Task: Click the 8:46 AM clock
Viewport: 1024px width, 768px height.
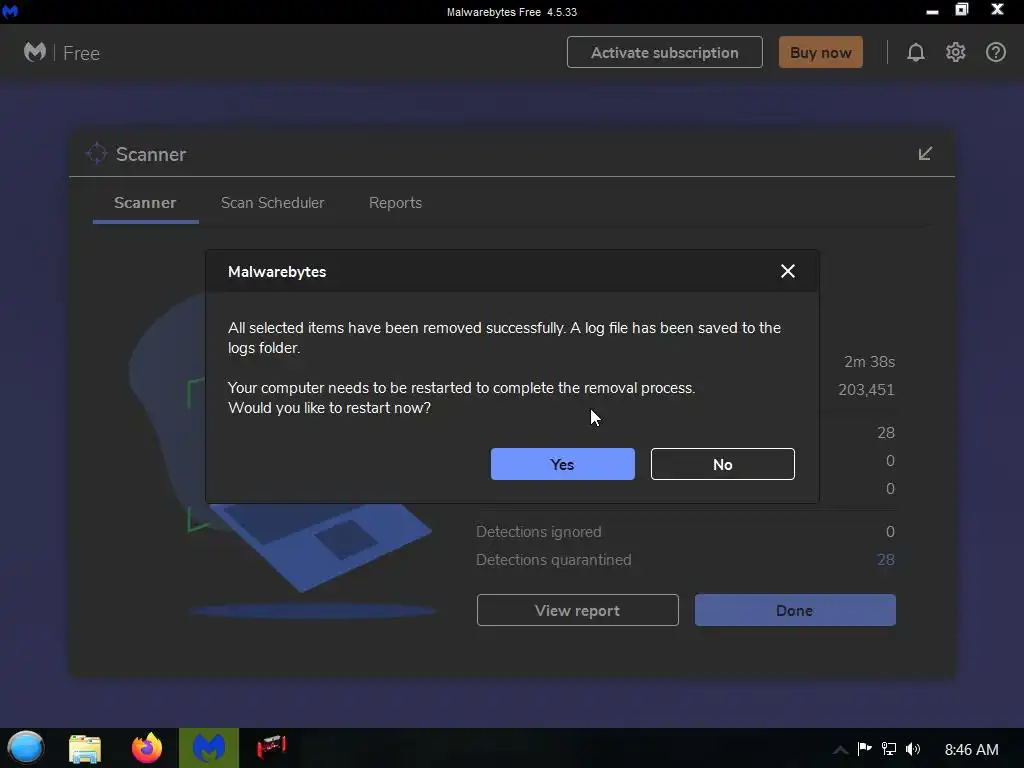Action: pyautogui.click(x=971, y=750)
